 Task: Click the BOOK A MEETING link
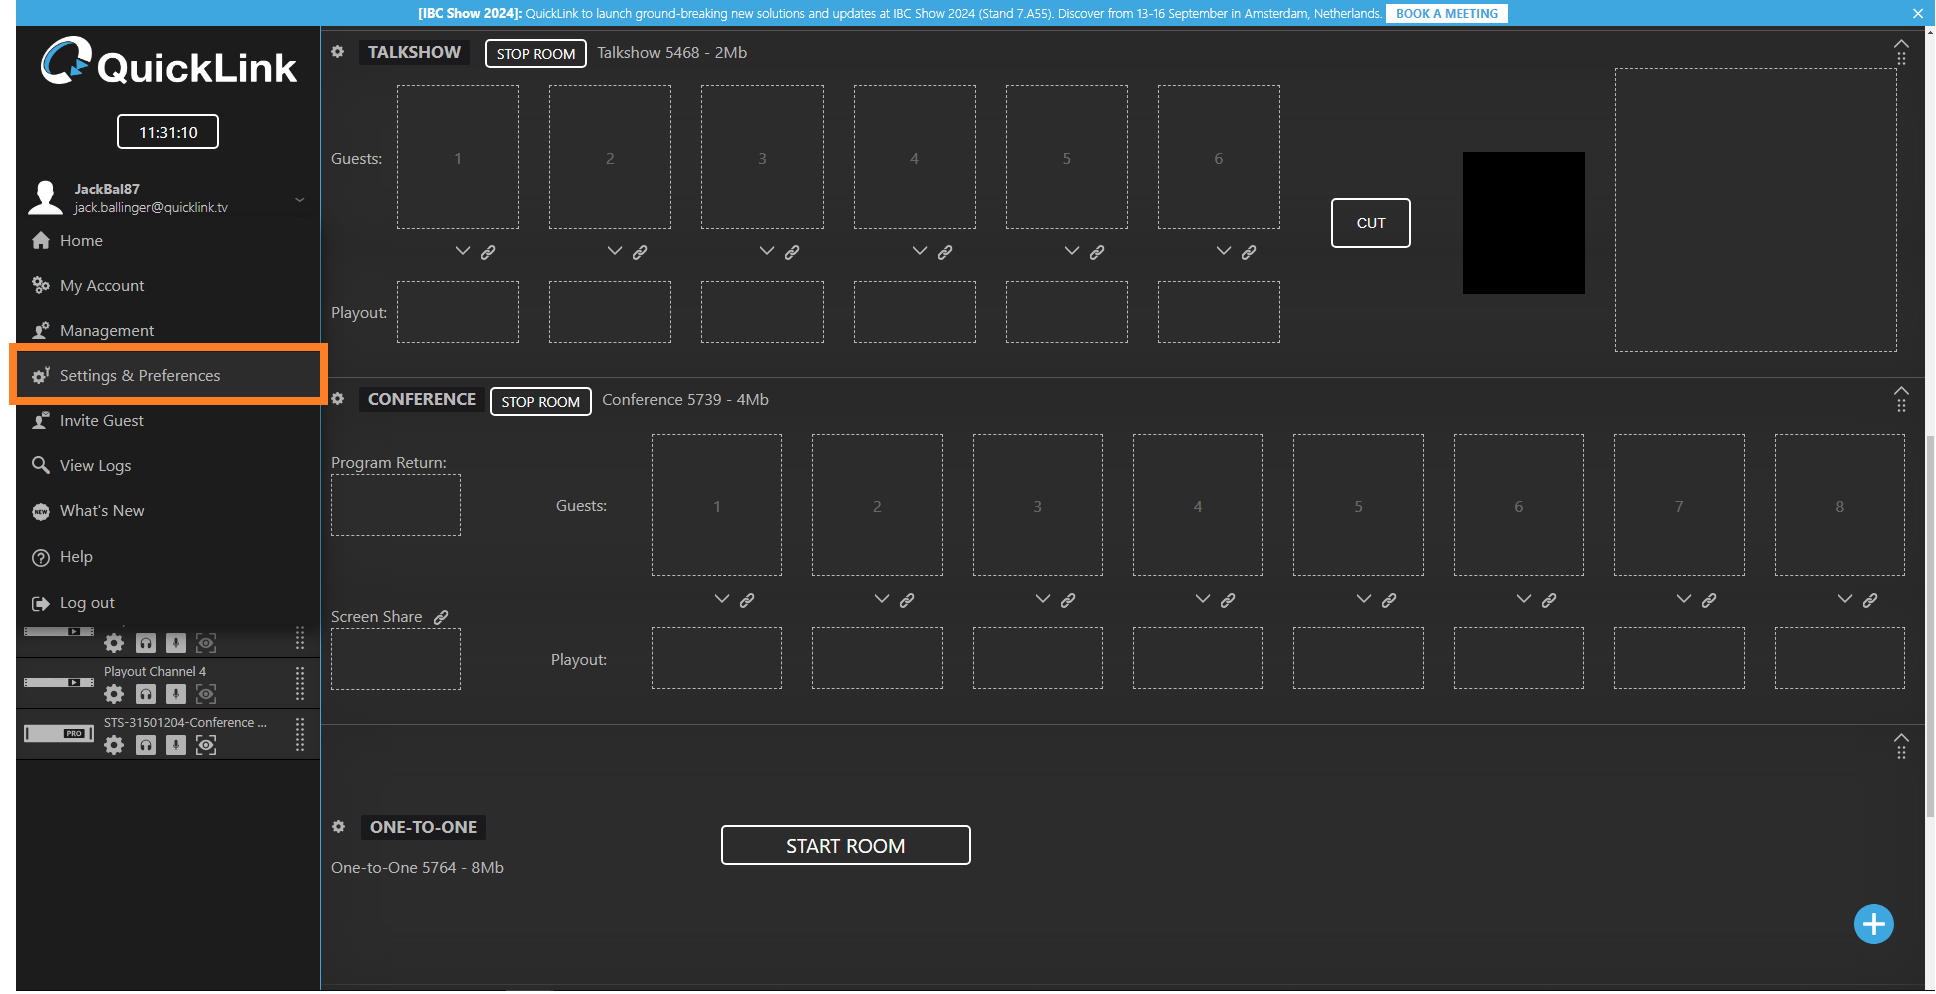pos(1447,14)
